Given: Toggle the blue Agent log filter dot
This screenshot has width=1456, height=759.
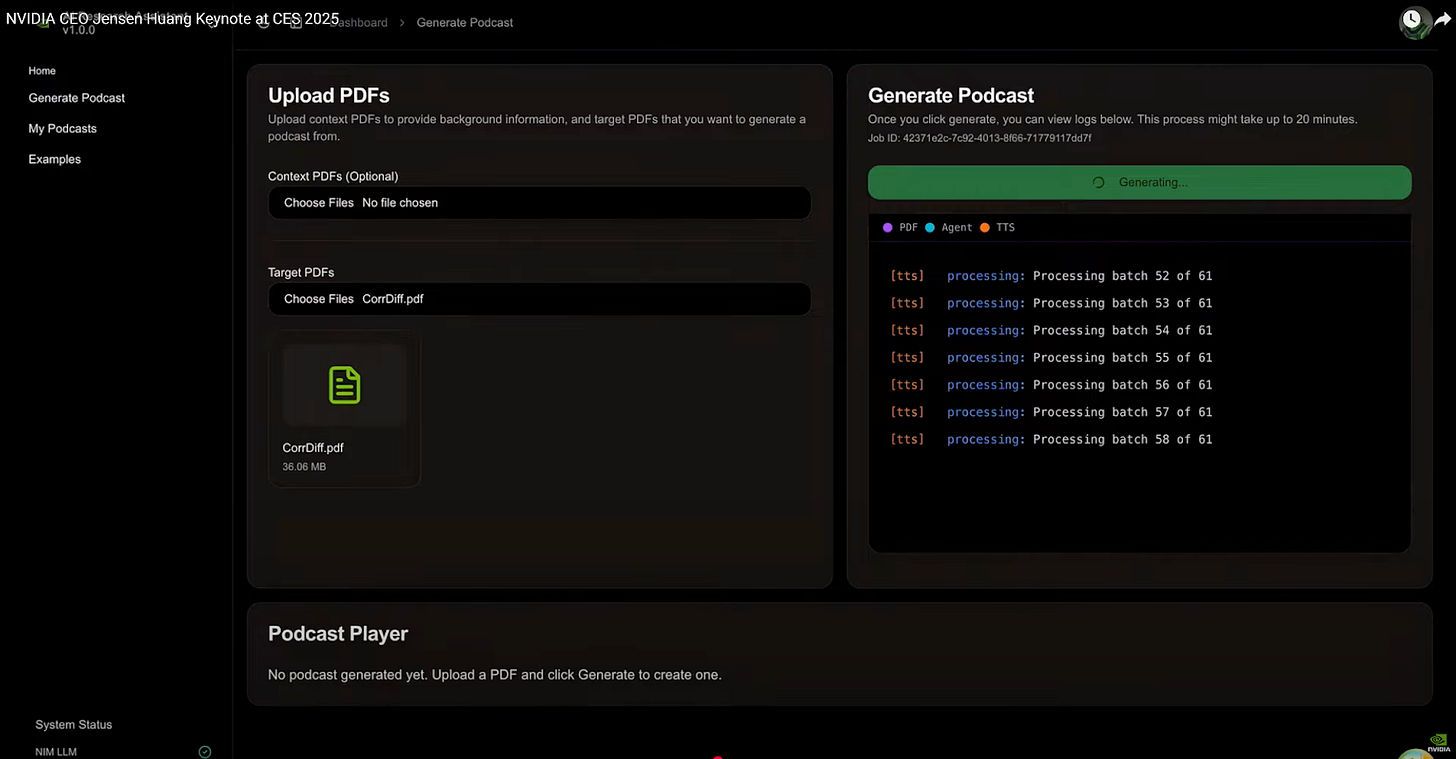Looking at the screenshot, I should click(x=930, y=228).
